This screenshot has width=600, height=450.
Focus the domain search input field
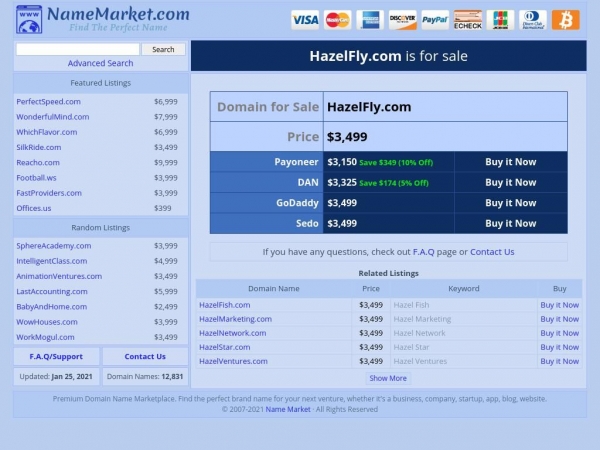(x=78, y=49)
